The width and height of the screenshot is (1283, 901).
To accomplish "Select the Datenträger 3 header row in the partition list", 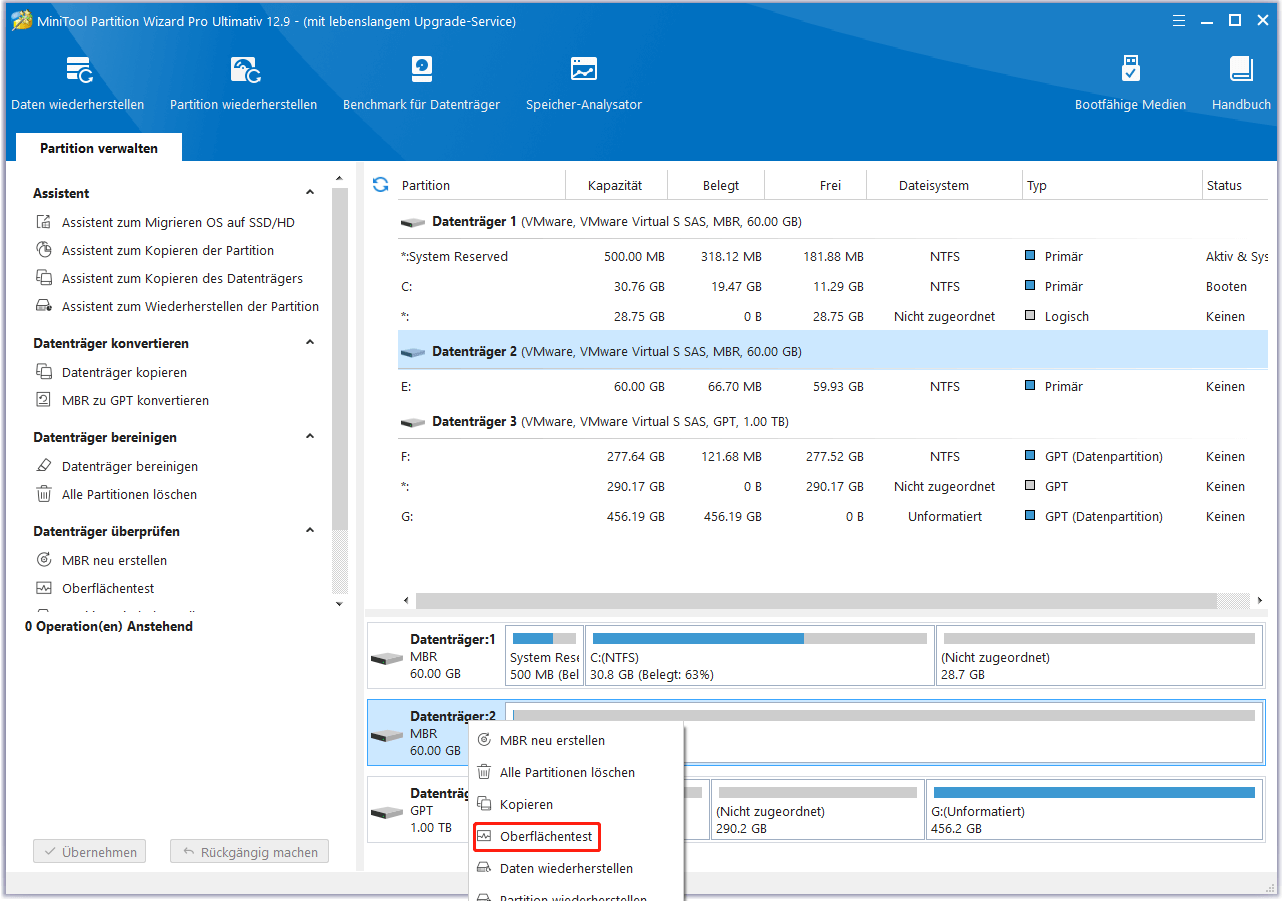I will click(832, 422).
